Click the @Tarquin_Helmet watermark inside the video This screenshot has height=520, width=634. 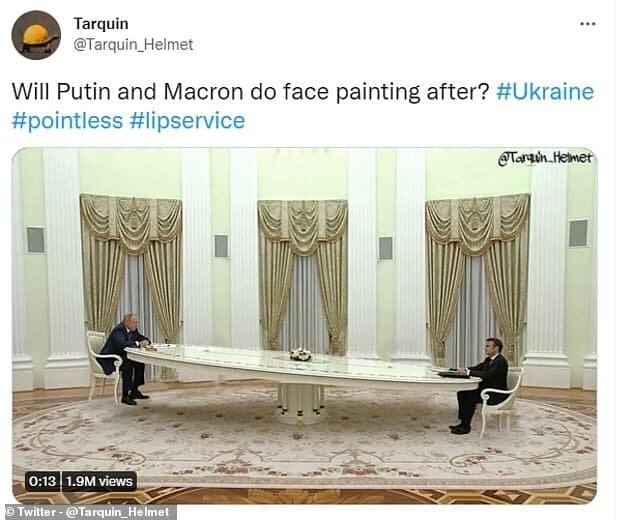[545, 158]
